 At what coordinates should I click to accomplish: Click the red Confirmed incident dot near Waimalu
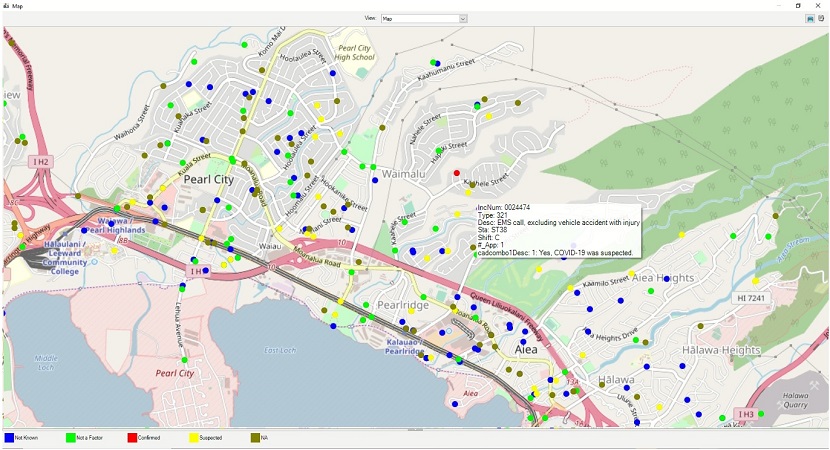pyautogui.click(x=457, y=173)
